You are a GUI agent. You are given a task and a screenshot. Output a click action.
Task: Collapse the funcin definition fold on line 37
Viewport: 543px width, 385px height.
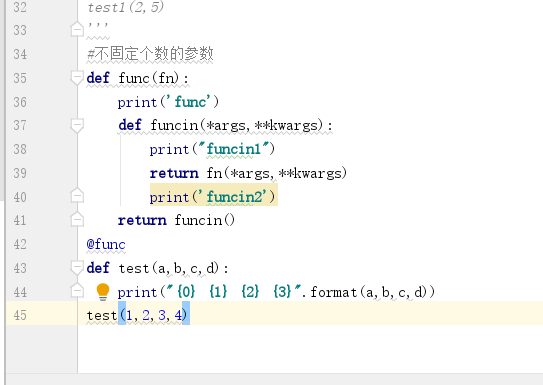point(77,125)
